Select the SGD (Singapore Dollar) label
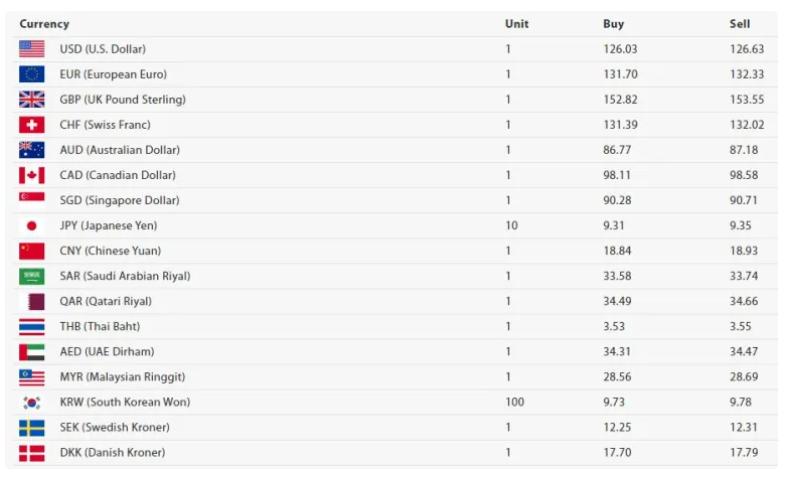The image size is (801, 482). [x=119, y=200]
